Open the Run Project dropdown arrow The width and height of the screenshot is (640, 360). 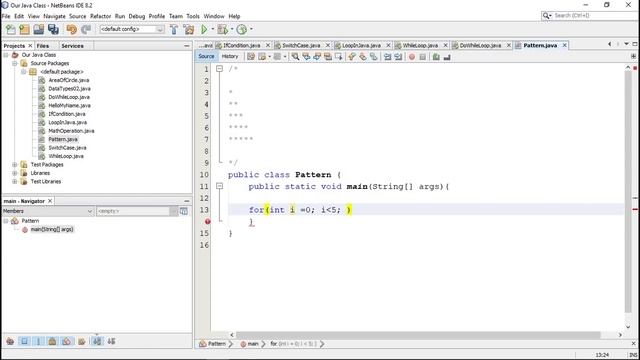(212, 29)
